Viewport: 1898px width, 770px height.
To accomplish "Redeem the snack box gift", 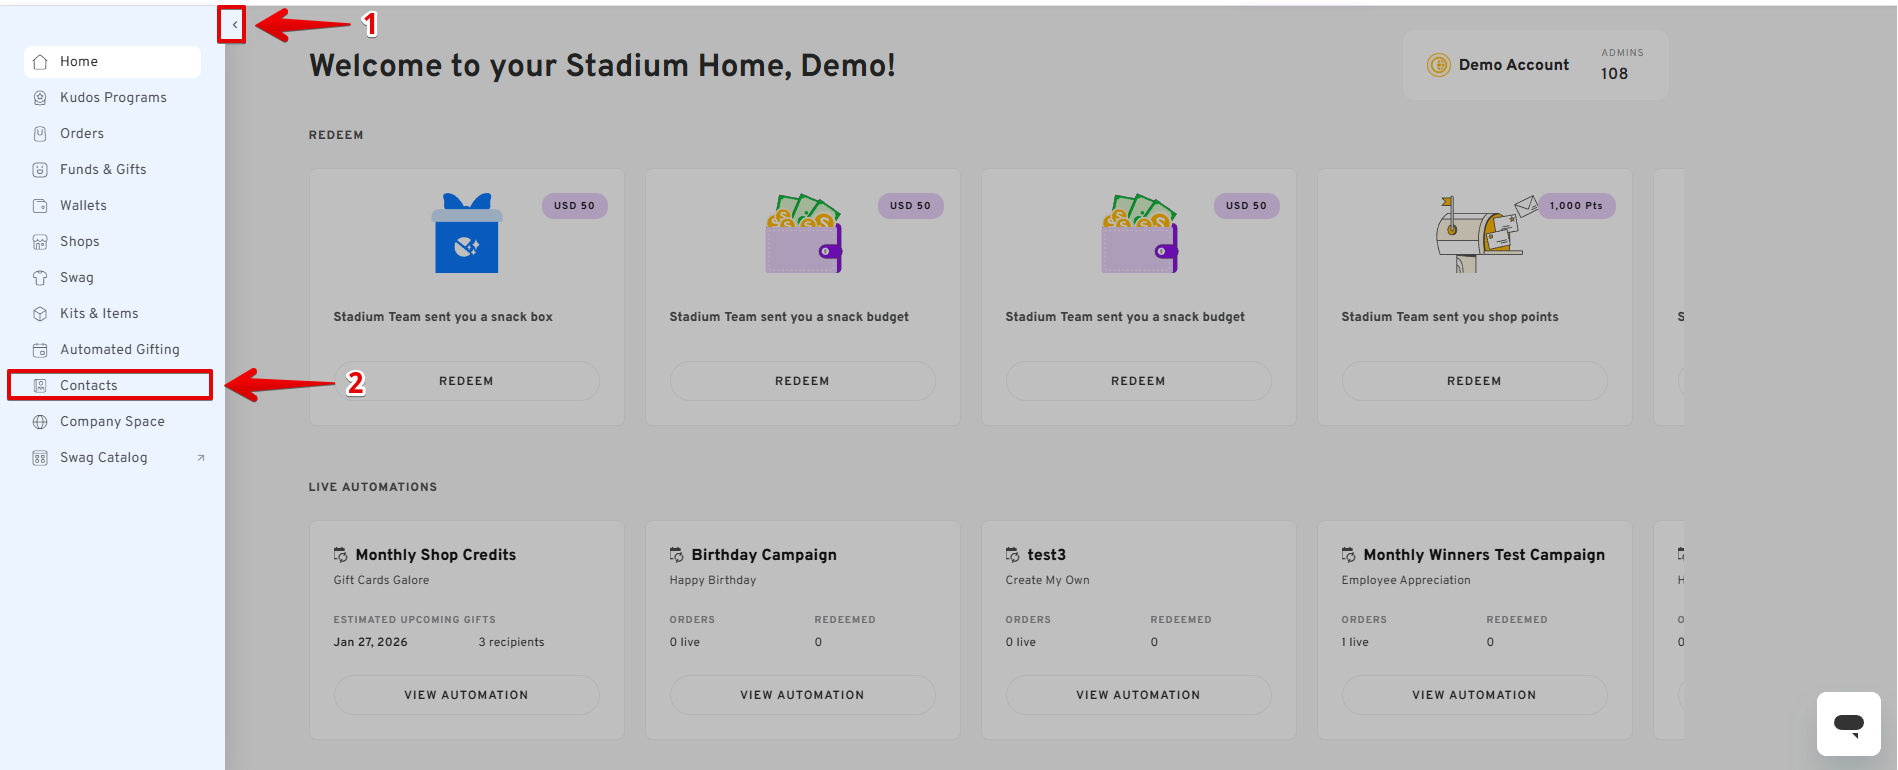I will pyautogui.click(x=466, y=381).
